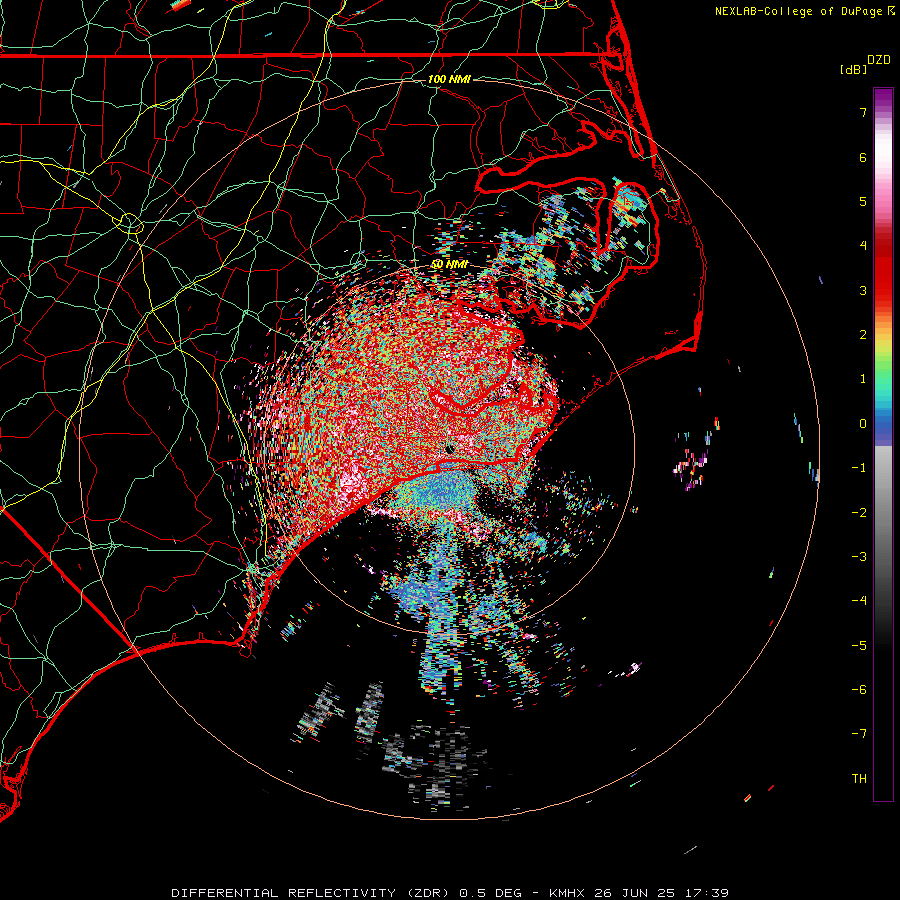Click the scale value 1 label
The width and height of the screenshot is (900, 900).
863,379
